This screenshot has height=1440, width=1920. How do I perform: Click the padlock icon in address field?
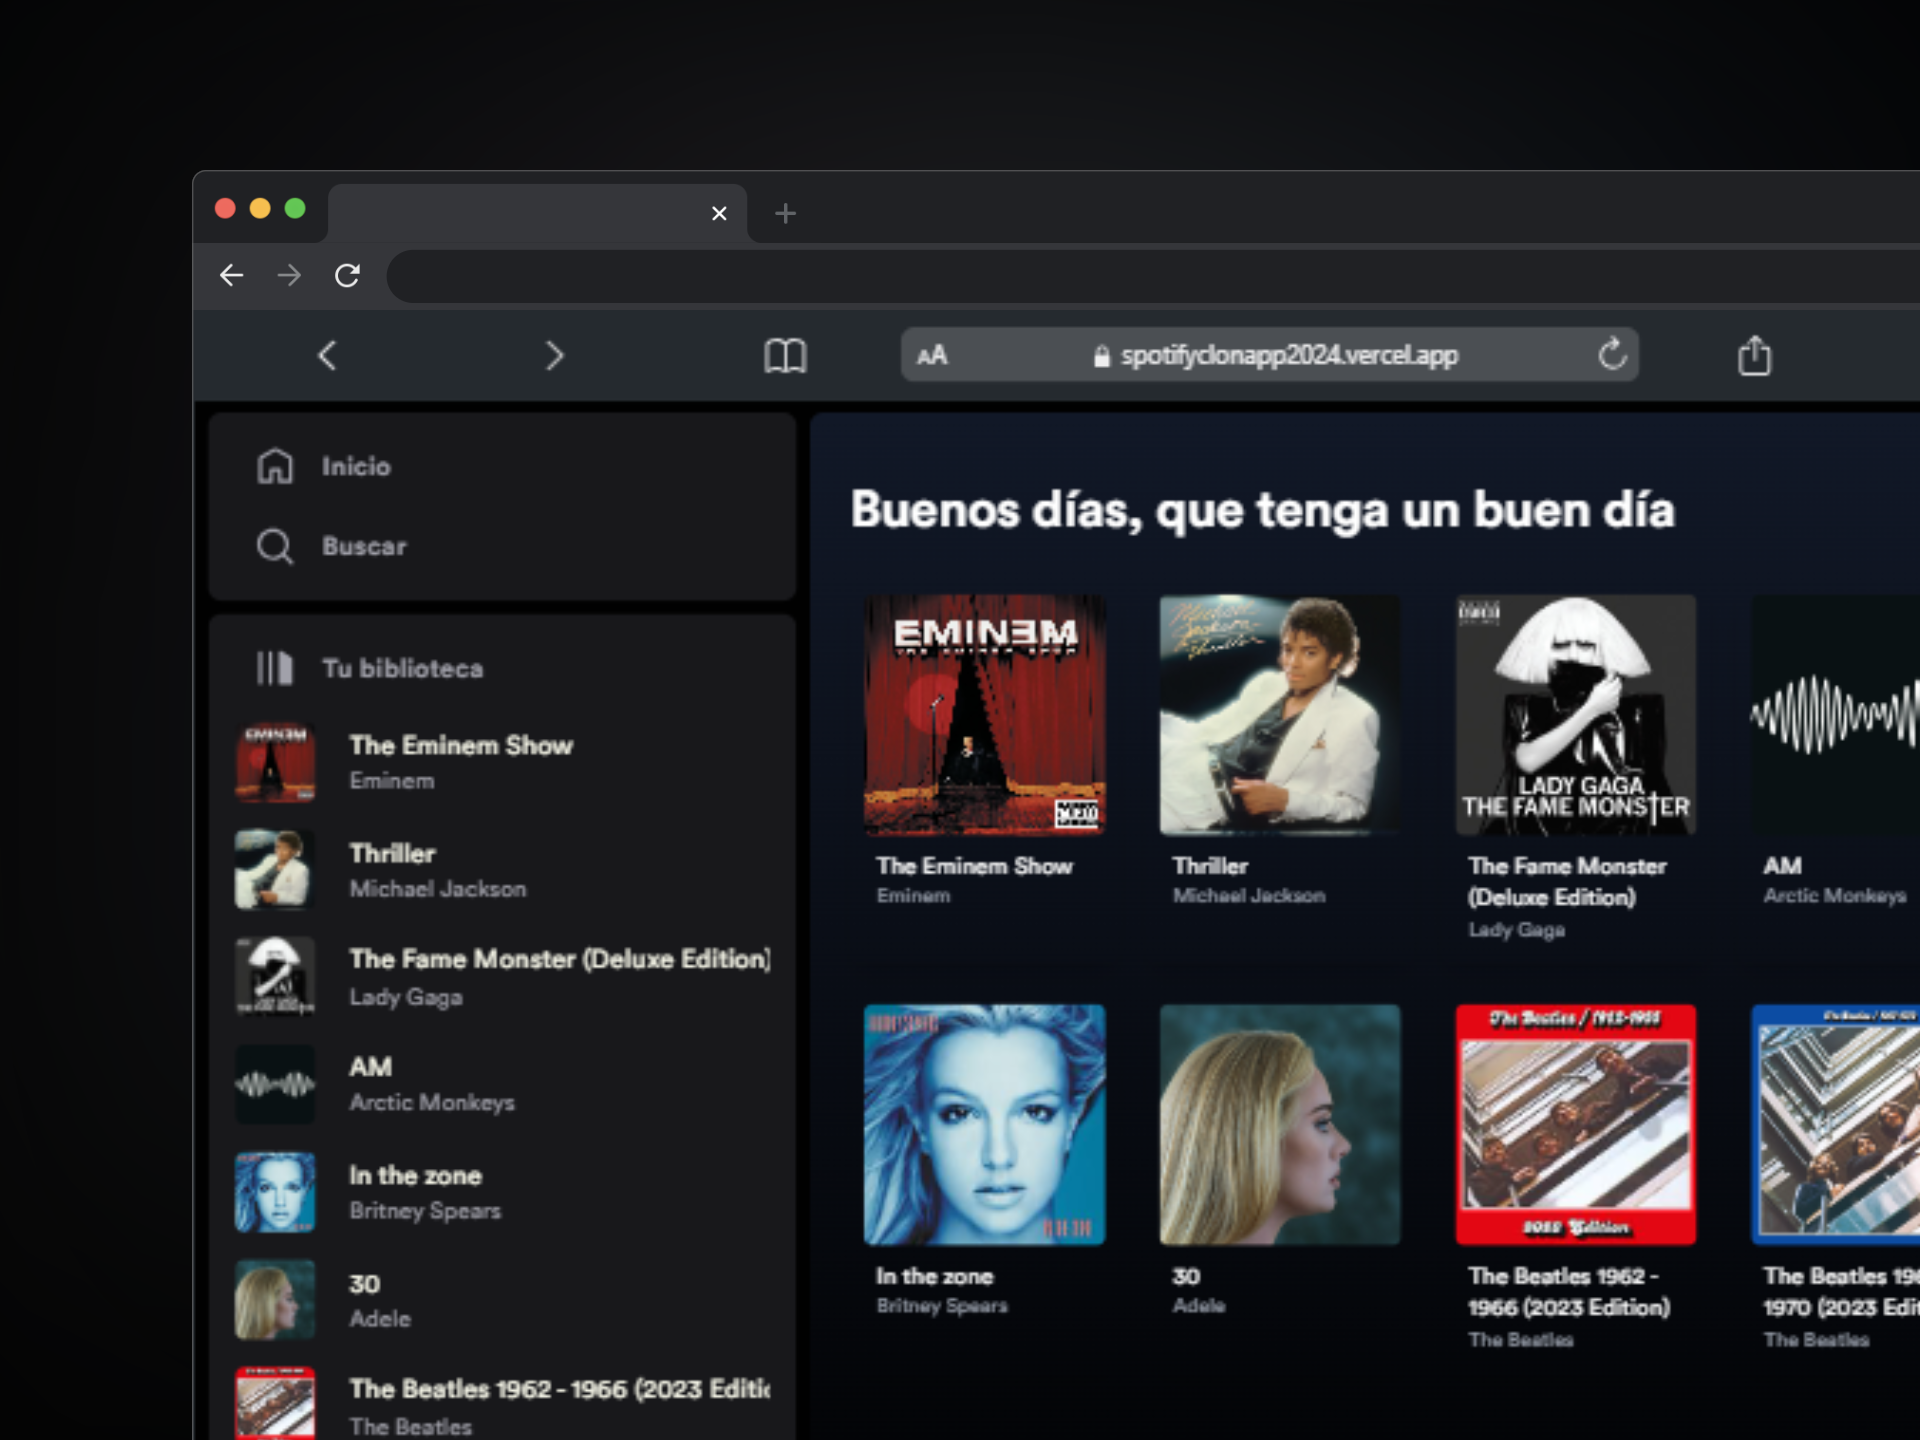pyautogui.click(x=1102, y=356)
